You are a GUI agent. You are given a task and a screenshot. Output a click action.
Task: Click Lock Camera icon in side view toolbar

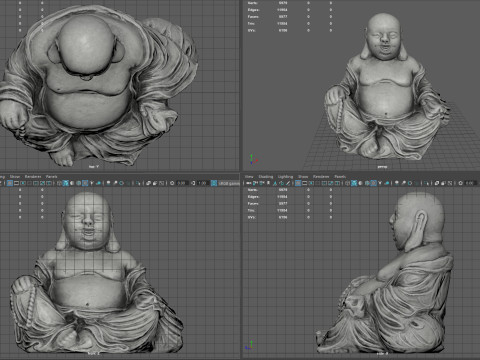click(x=255, y=183)
